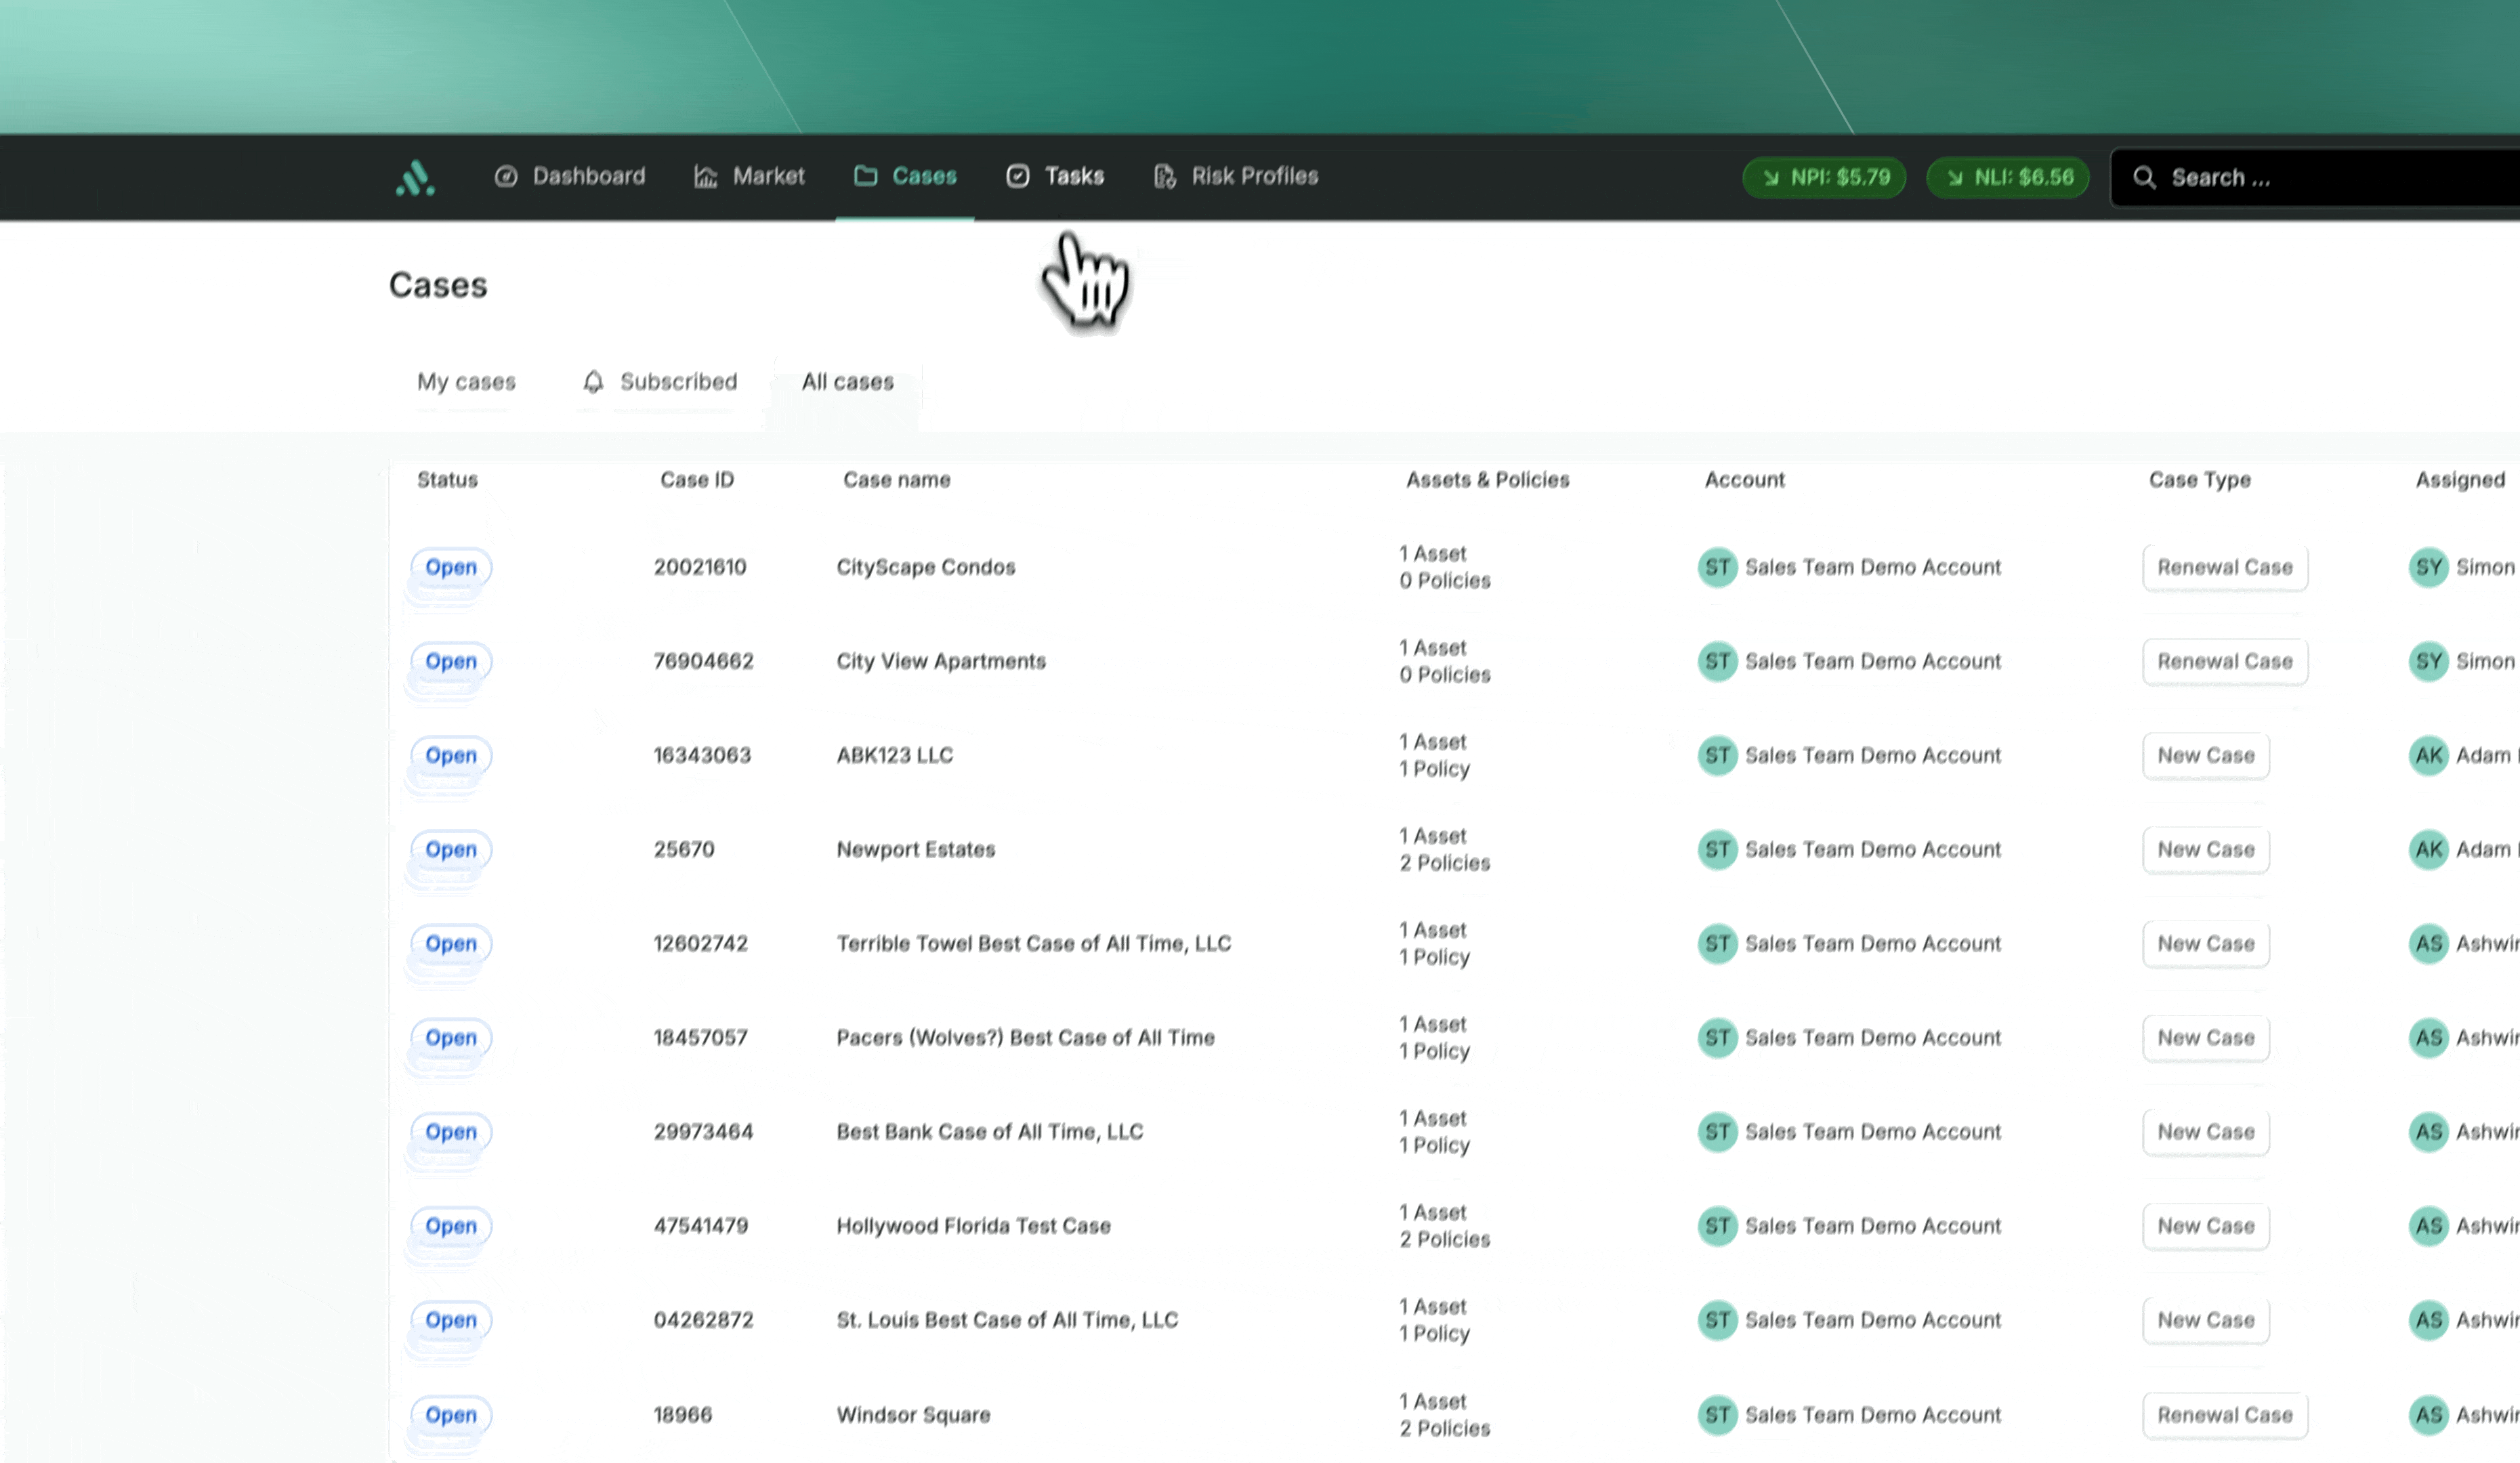Viewport: 2520px width, 1463px height.
Task: Click into the Search input field
Action: click(x=2330, y=178)
